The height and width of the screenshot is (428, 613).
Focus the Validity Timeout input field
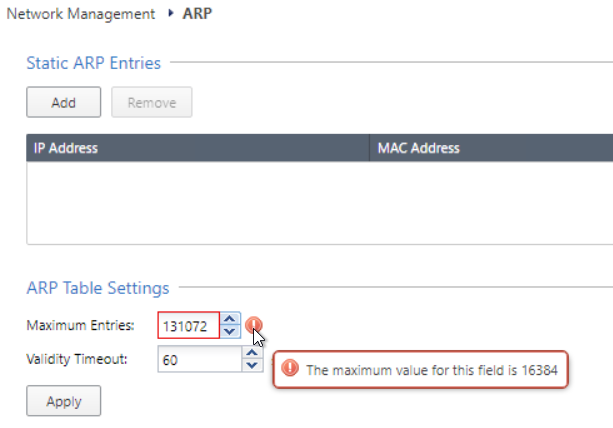coord(199,359)
